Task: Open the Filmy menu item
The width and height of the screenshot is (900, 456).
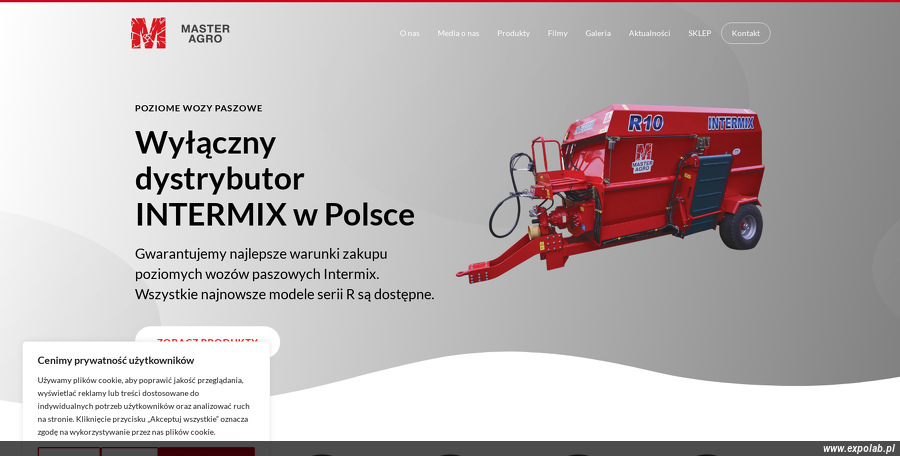Action: tap(557, 33)
